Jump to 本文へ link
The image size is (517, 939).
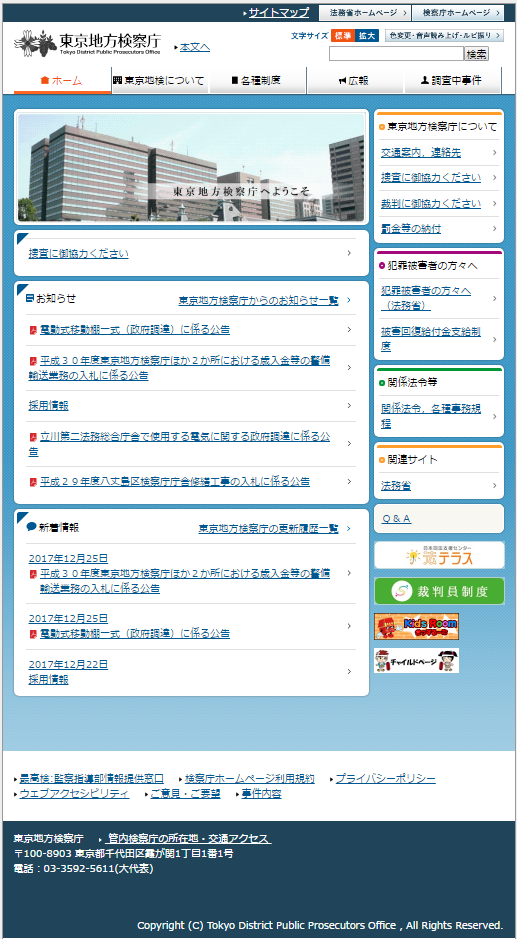(x=195, y=47)
